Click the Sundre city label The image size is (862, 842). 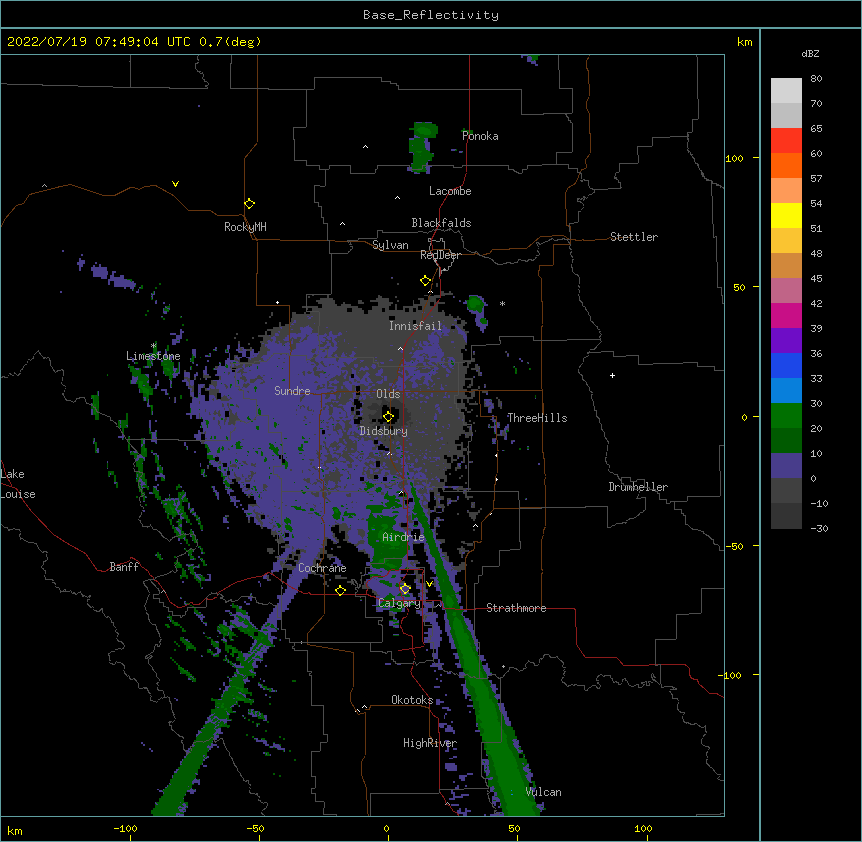[292, 391]
